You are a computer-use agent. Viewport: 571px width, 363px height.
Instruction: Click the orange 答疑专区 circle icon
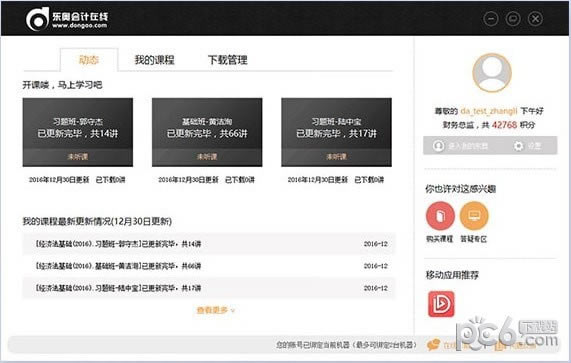pyautogui.click(x=474, y=216)
